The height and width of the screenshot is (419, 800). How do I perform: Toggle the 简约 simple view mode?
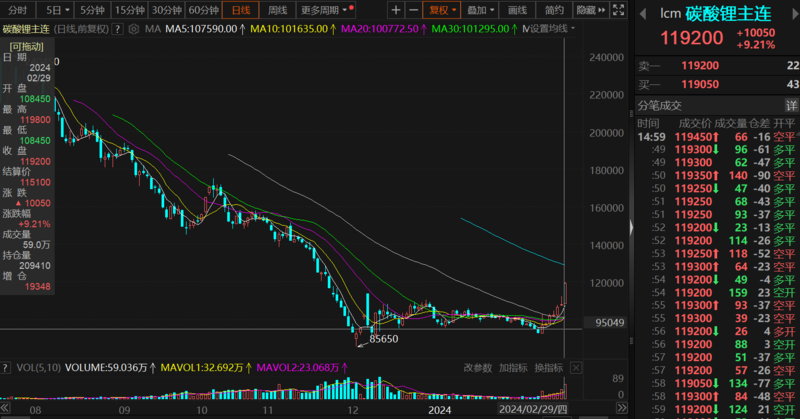point(554,9)
